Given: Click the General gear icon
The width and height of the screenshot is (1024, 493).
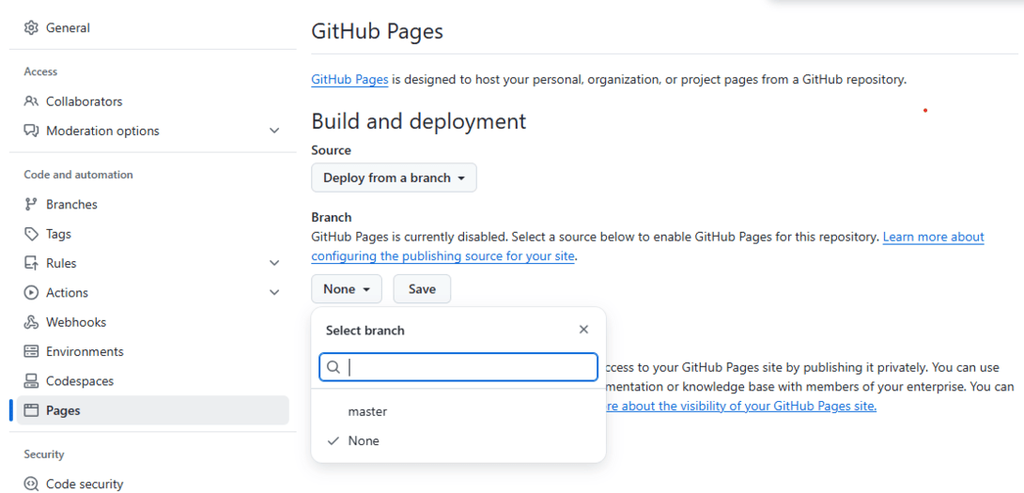Looking at the screenshot, I should [31, 28].
